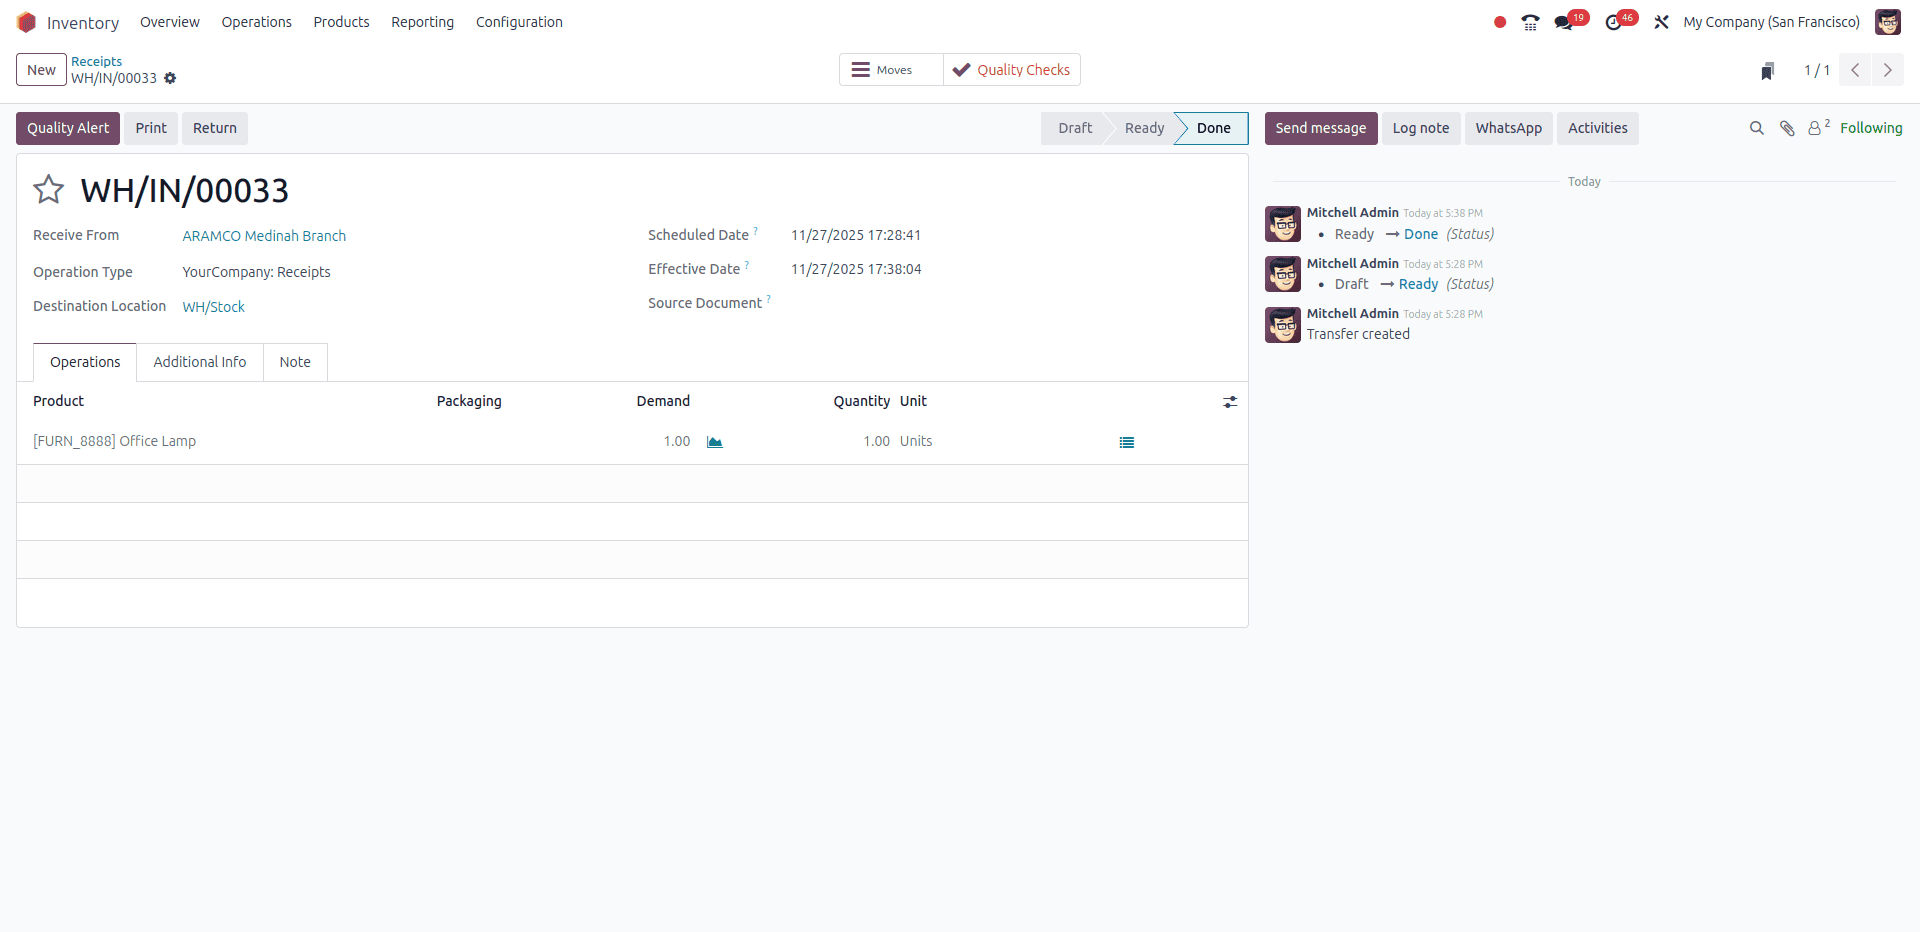Switch to the Additional Info tab

point(199,362)
